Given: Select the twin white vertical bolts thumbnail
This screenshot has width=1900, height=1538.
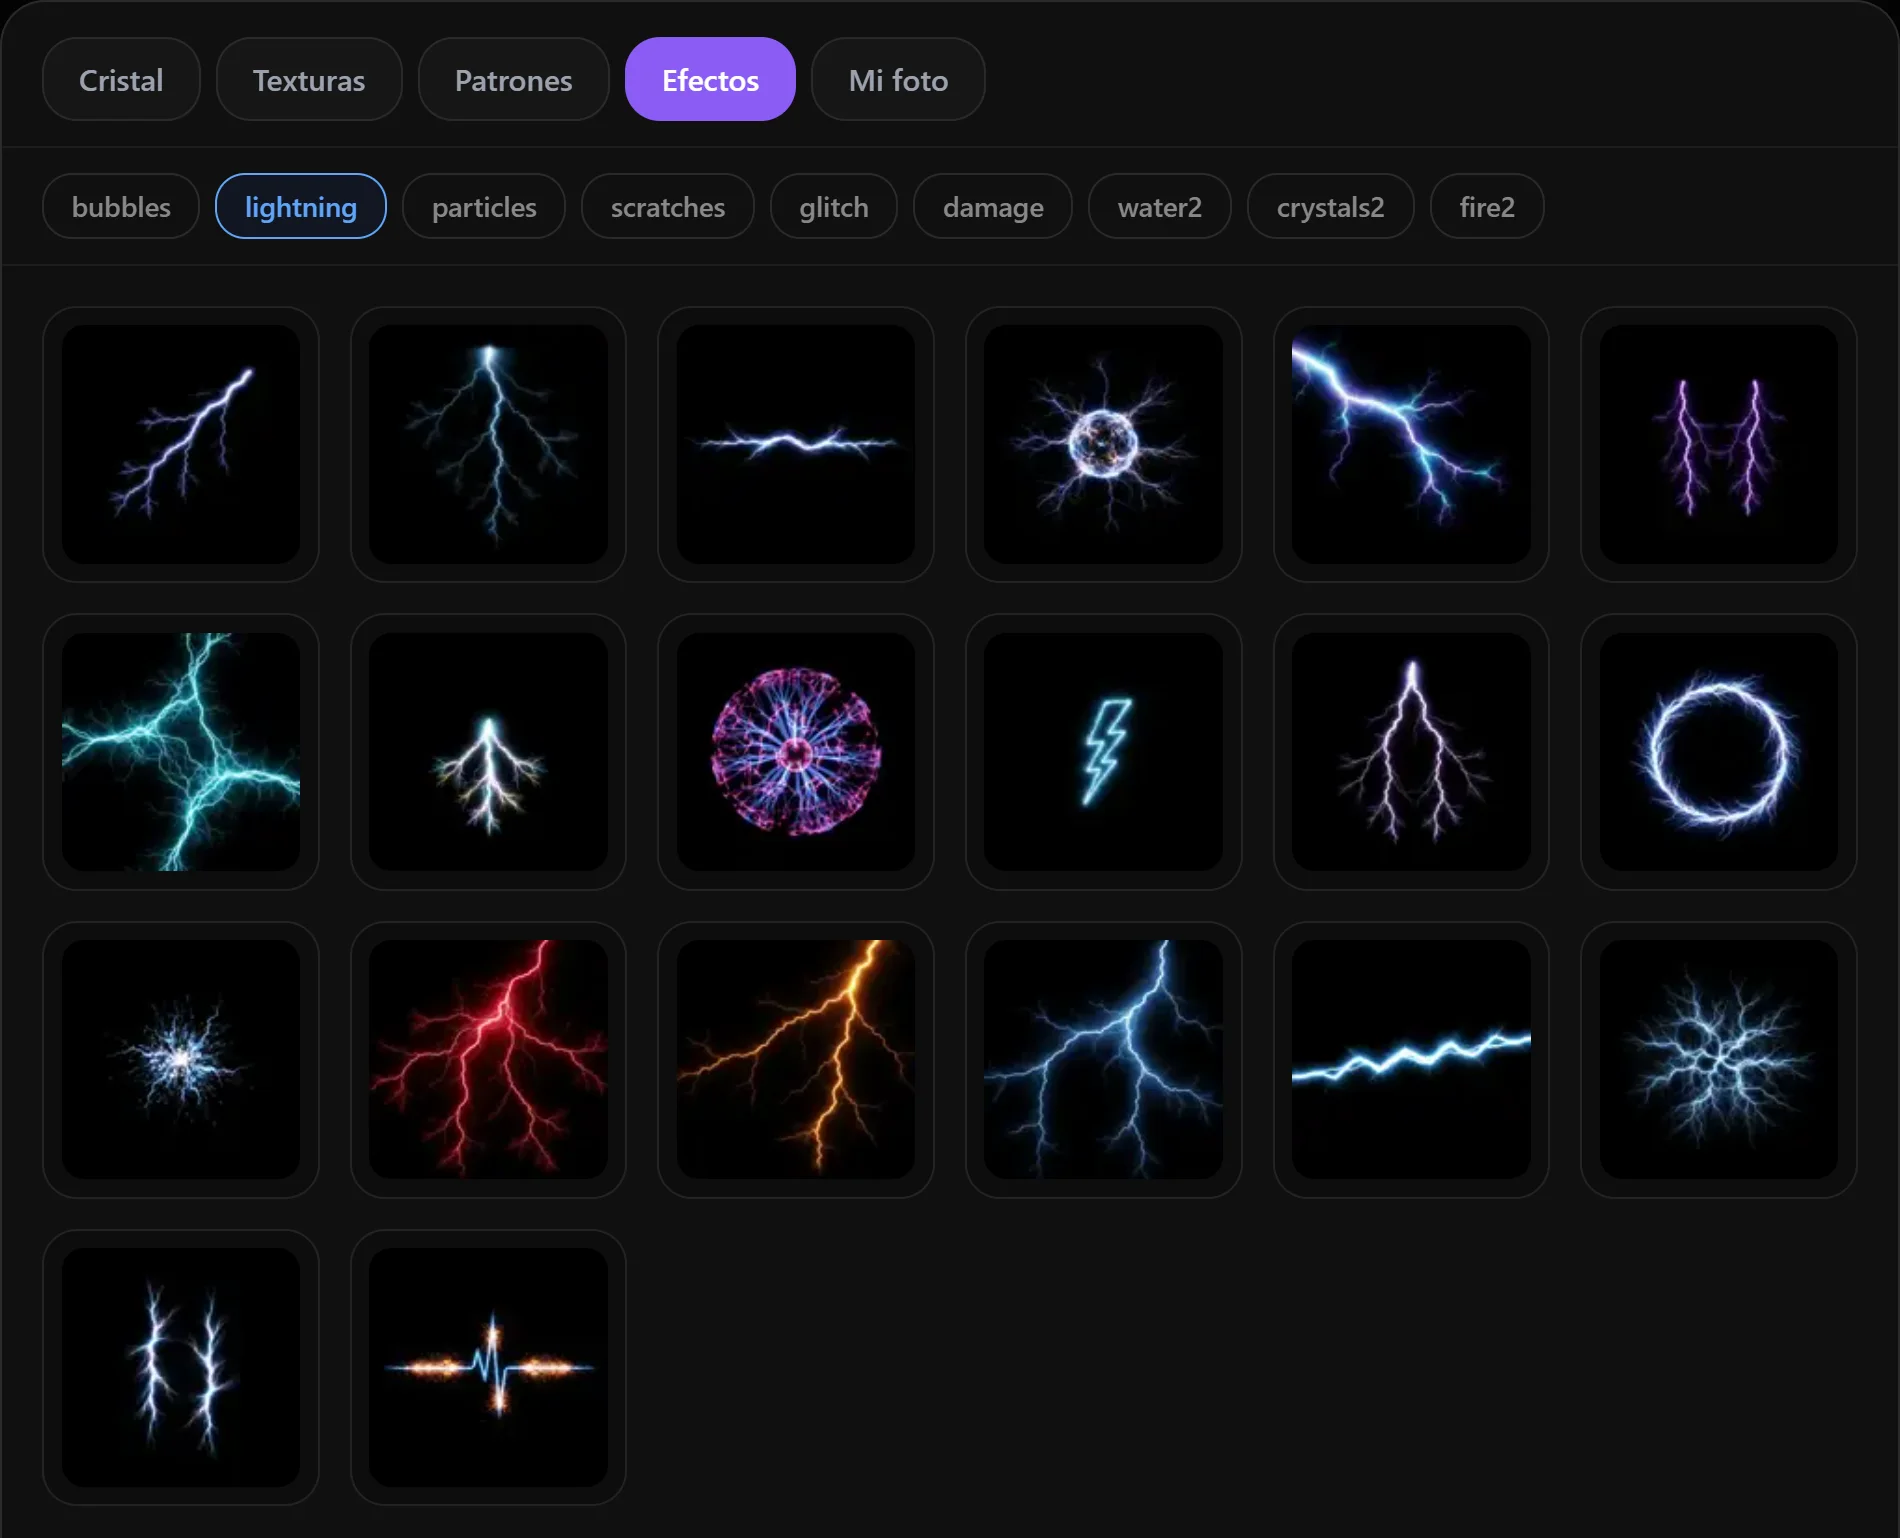Looking at the screenshot, I should coord(181,1367).
